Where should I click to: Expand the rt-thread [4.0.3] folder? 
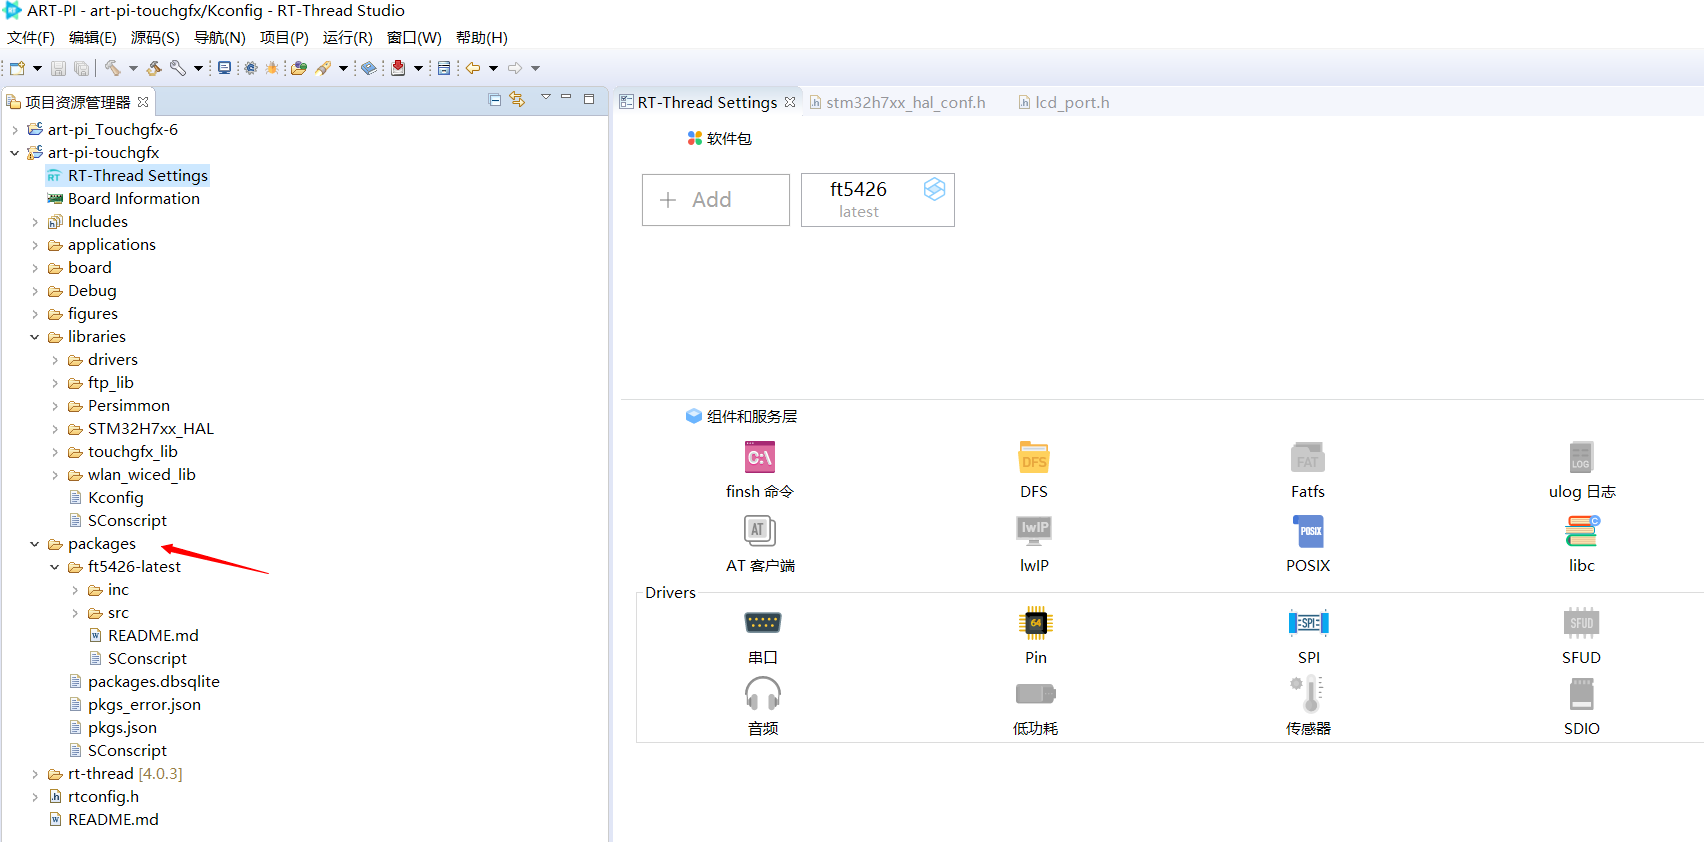click(x=35, y=774)
